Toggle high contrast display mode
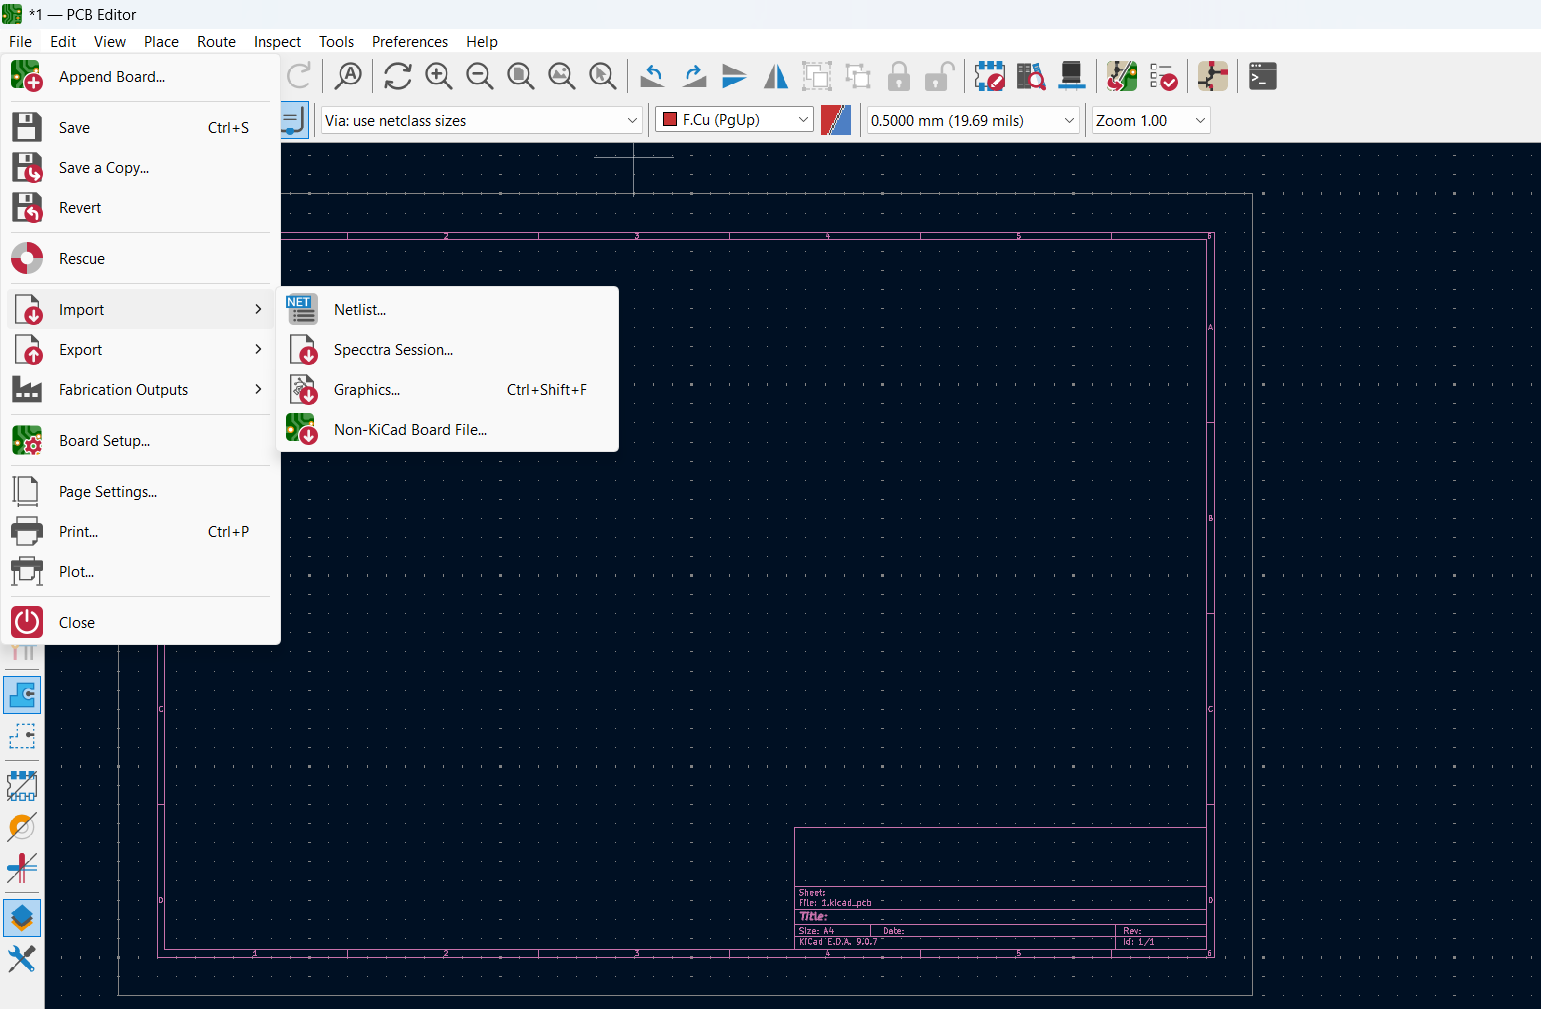This screenshot has width=1541, height=1009. (23, 918)
